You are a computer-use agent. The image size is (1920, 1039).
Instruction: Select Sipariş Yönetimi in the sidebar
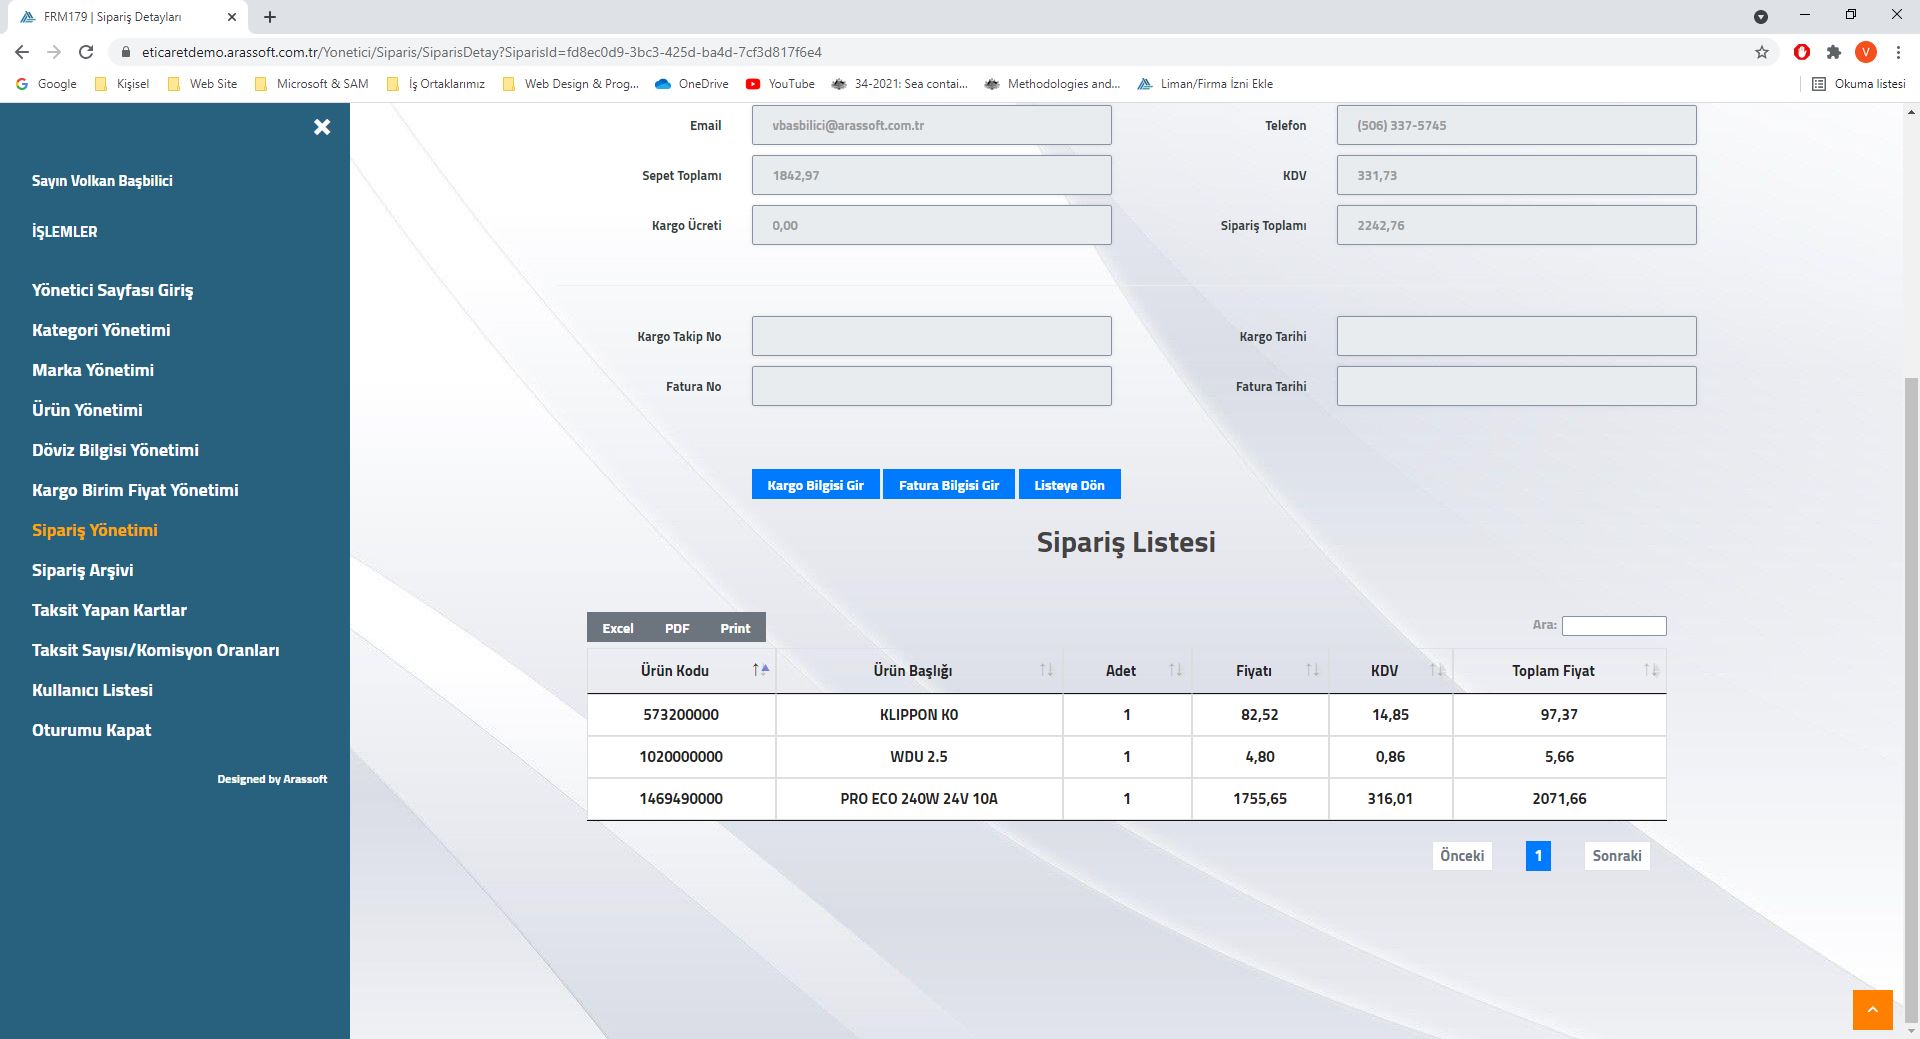[x=95, y=530]
